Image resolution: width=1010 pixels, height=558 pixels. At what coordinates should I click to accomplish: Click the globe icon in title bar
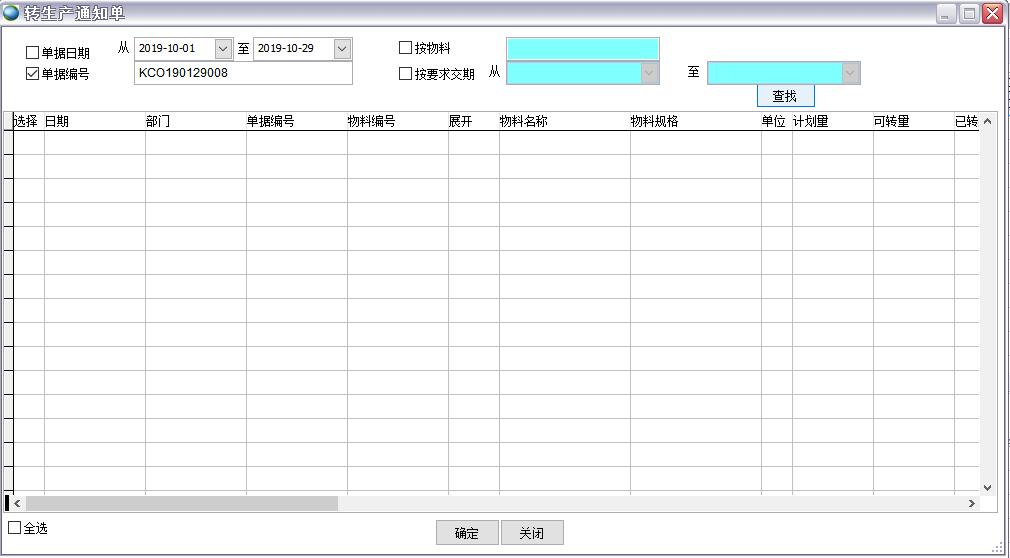click(x=11, y=13)
